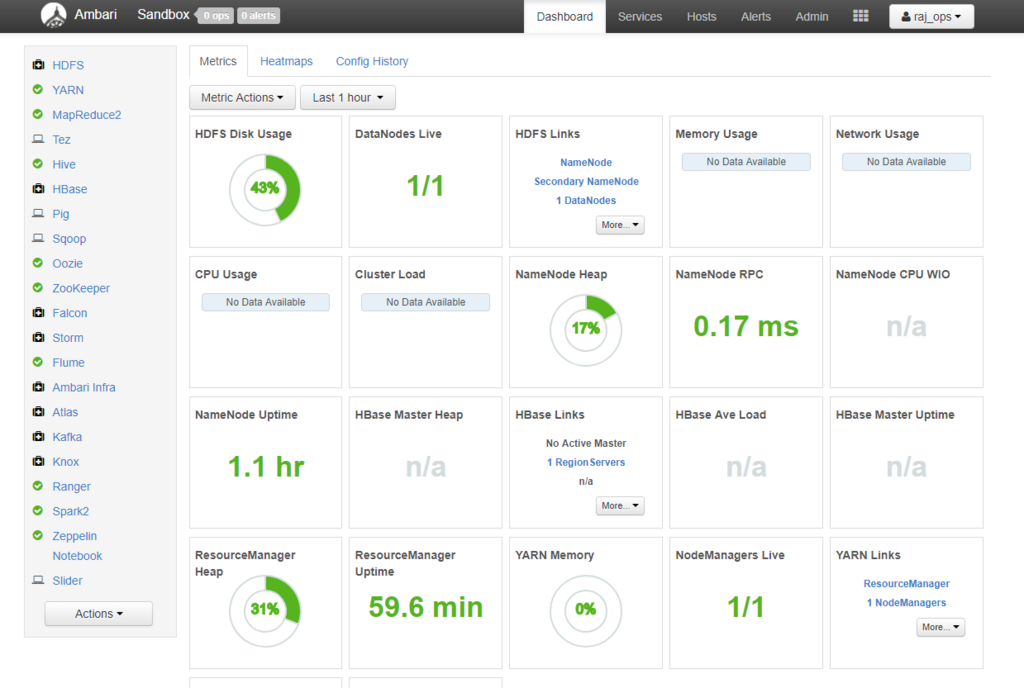Click the YARN green status checkmark
1024x688 pixels.
(38, 89)
